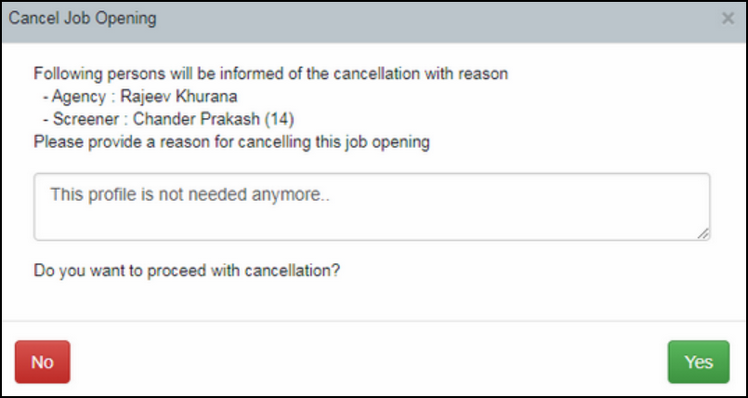This screenshot has width=748, height=398.
Task: Grab the text area resize handle
Action: click(x=703, y=233)
